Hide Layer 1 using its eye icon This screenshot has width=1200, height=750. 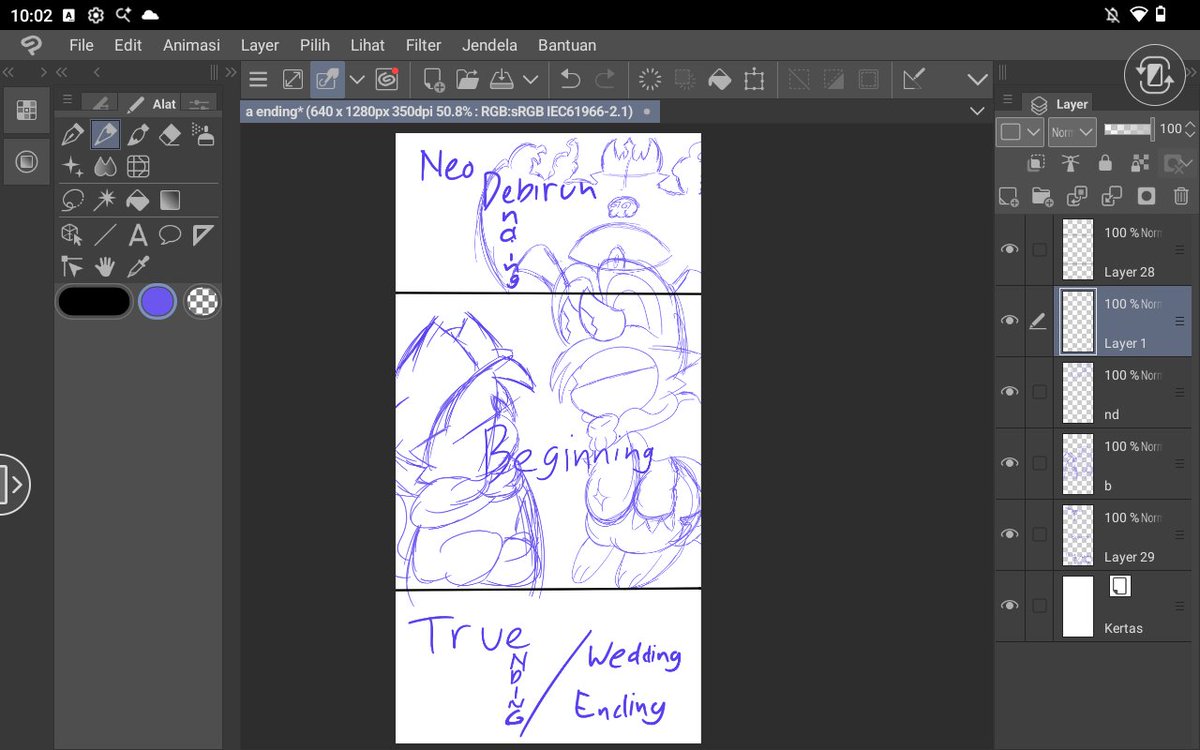click(1010, 320)
